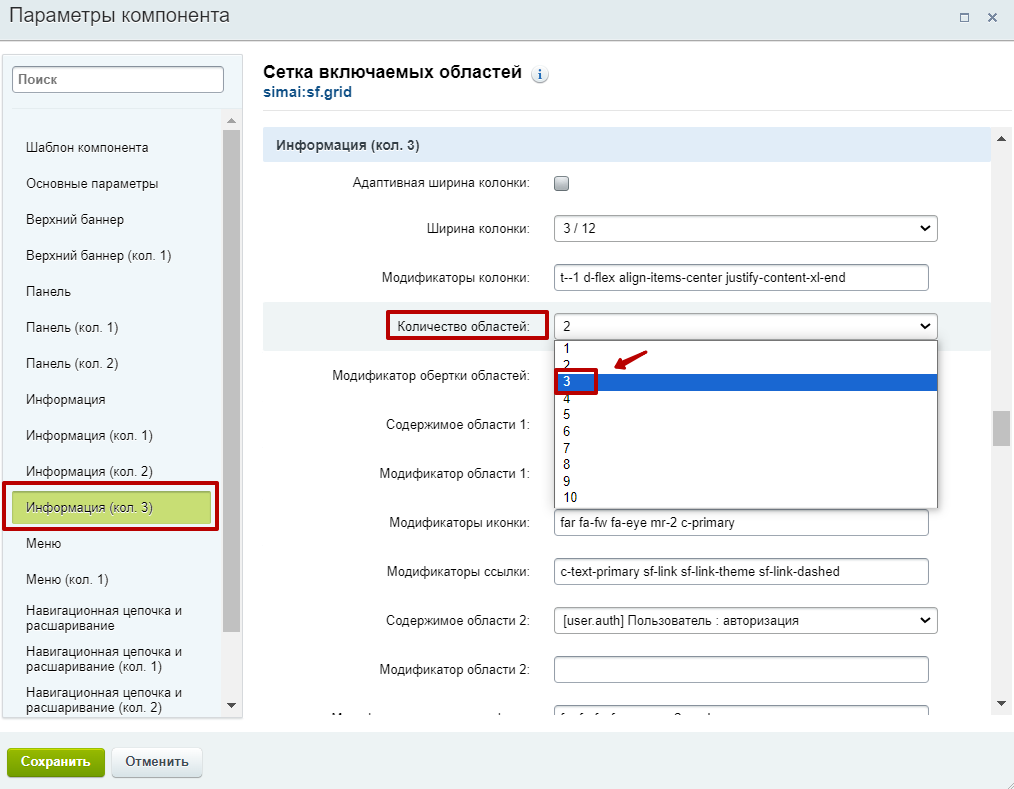Click the Сохранить button
Viewport: 1014px width, 789px height.
(x=56, y=761)
